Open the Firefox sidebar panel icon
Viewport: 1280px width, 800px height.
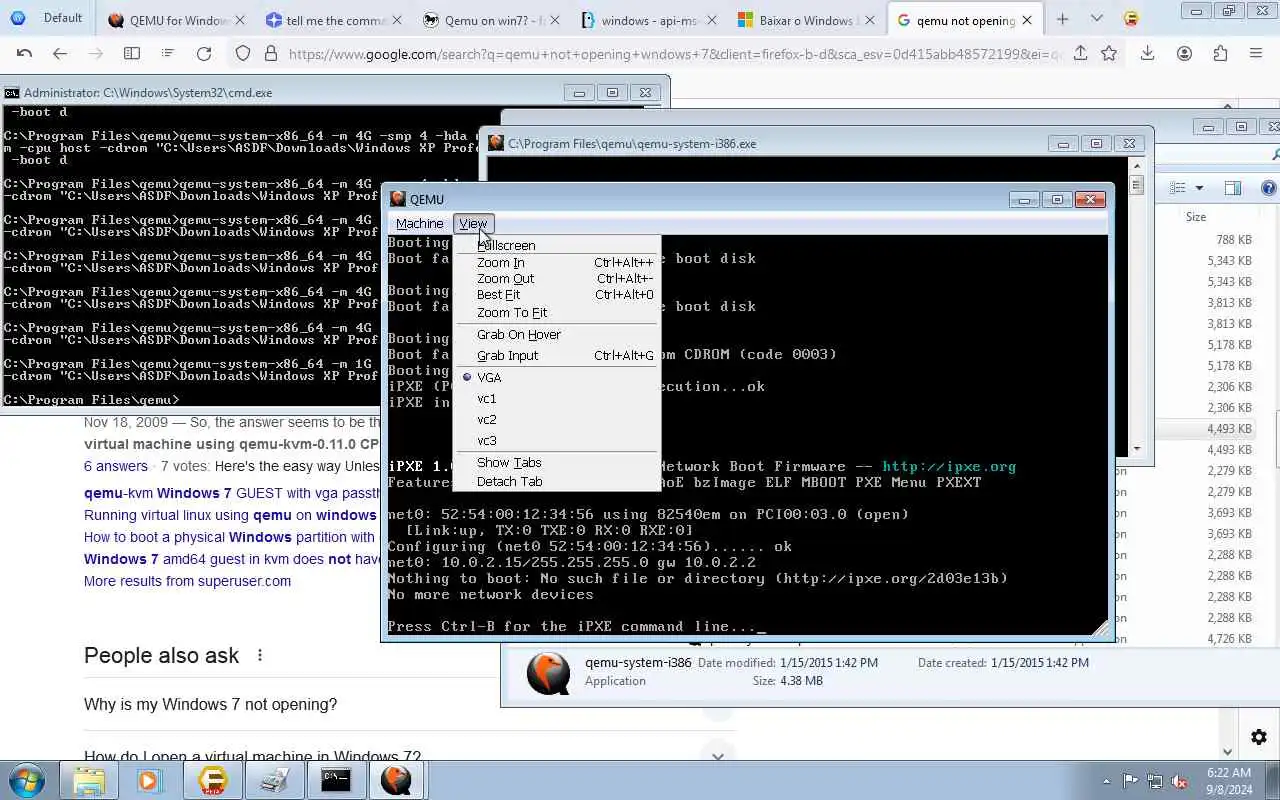pyautogui.click(x=131, y=54)
